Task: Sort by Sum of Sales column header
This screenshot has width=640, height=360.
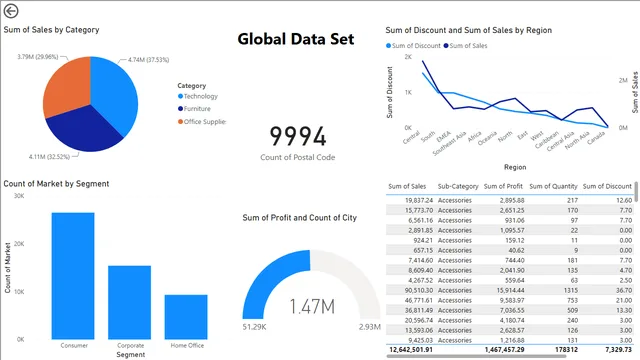Action: (407, 186)
